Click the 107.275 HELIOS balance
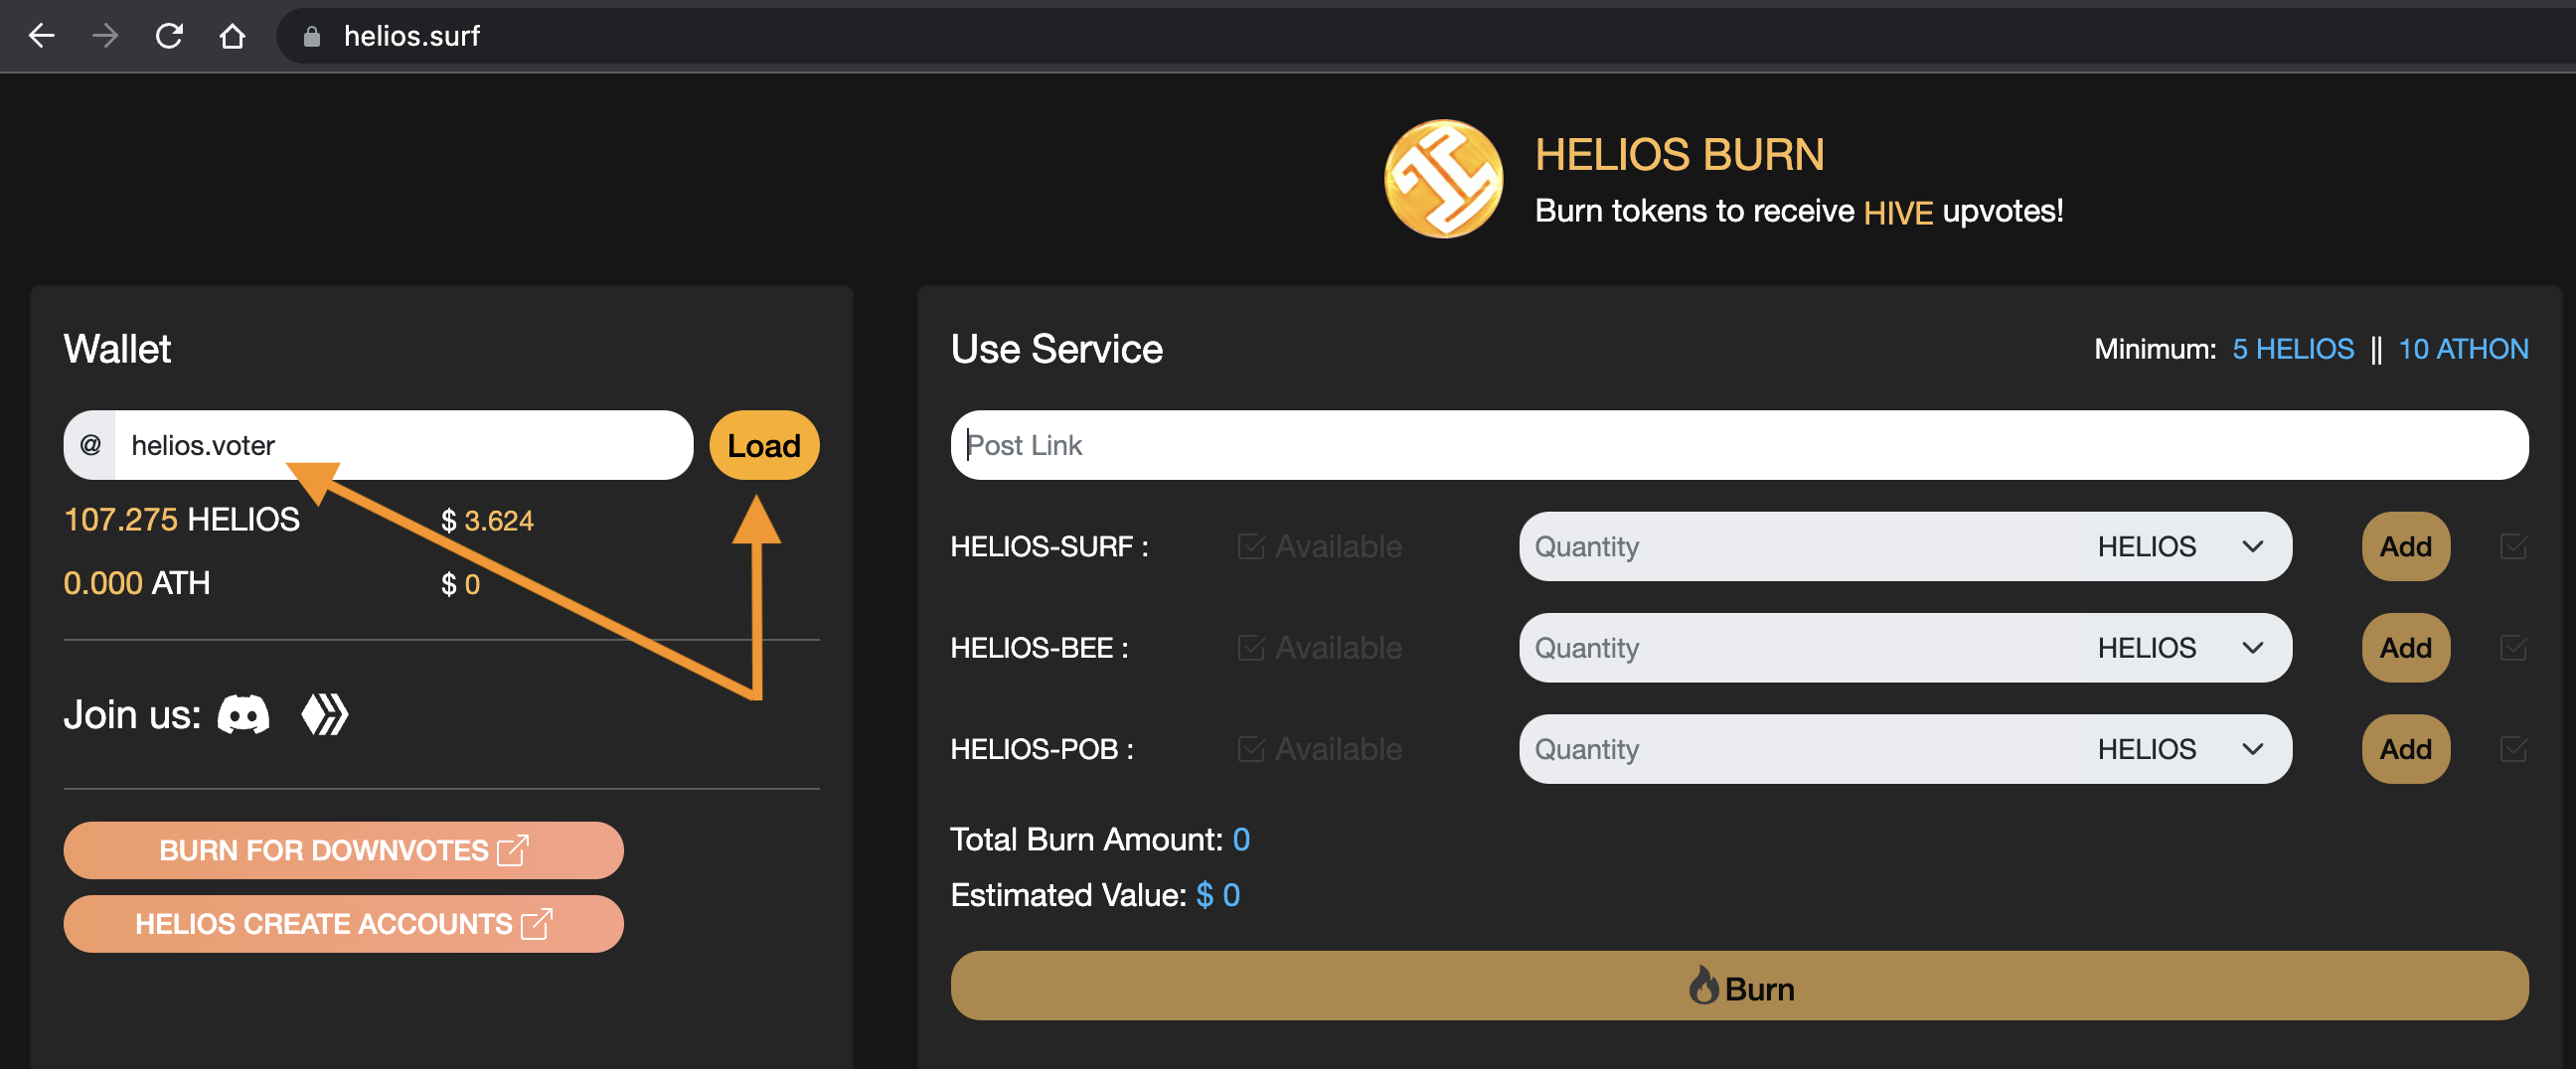2576x1069 pixels. [181, 520]
